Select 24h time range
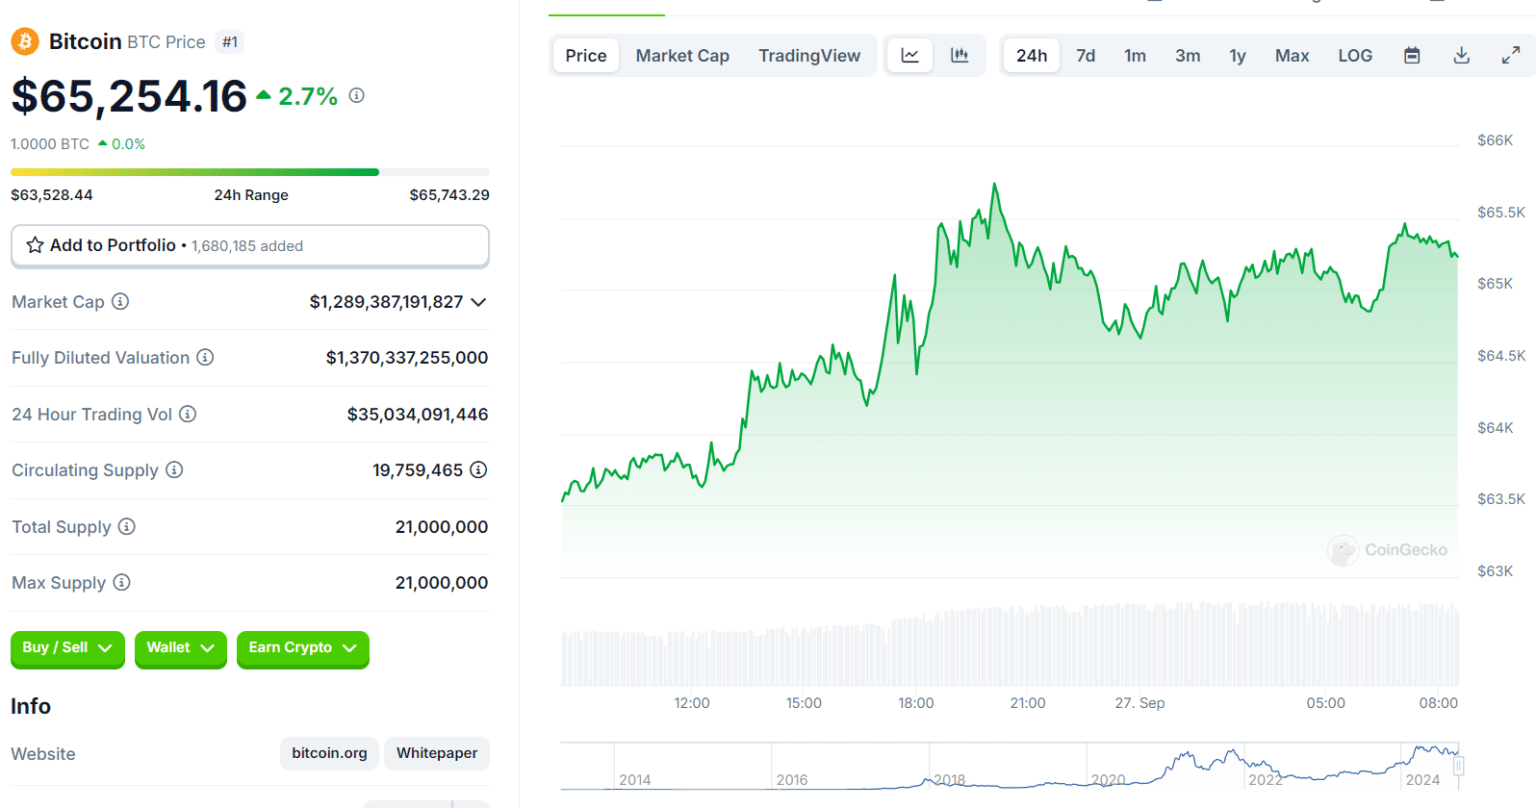 click(1032, 56)
